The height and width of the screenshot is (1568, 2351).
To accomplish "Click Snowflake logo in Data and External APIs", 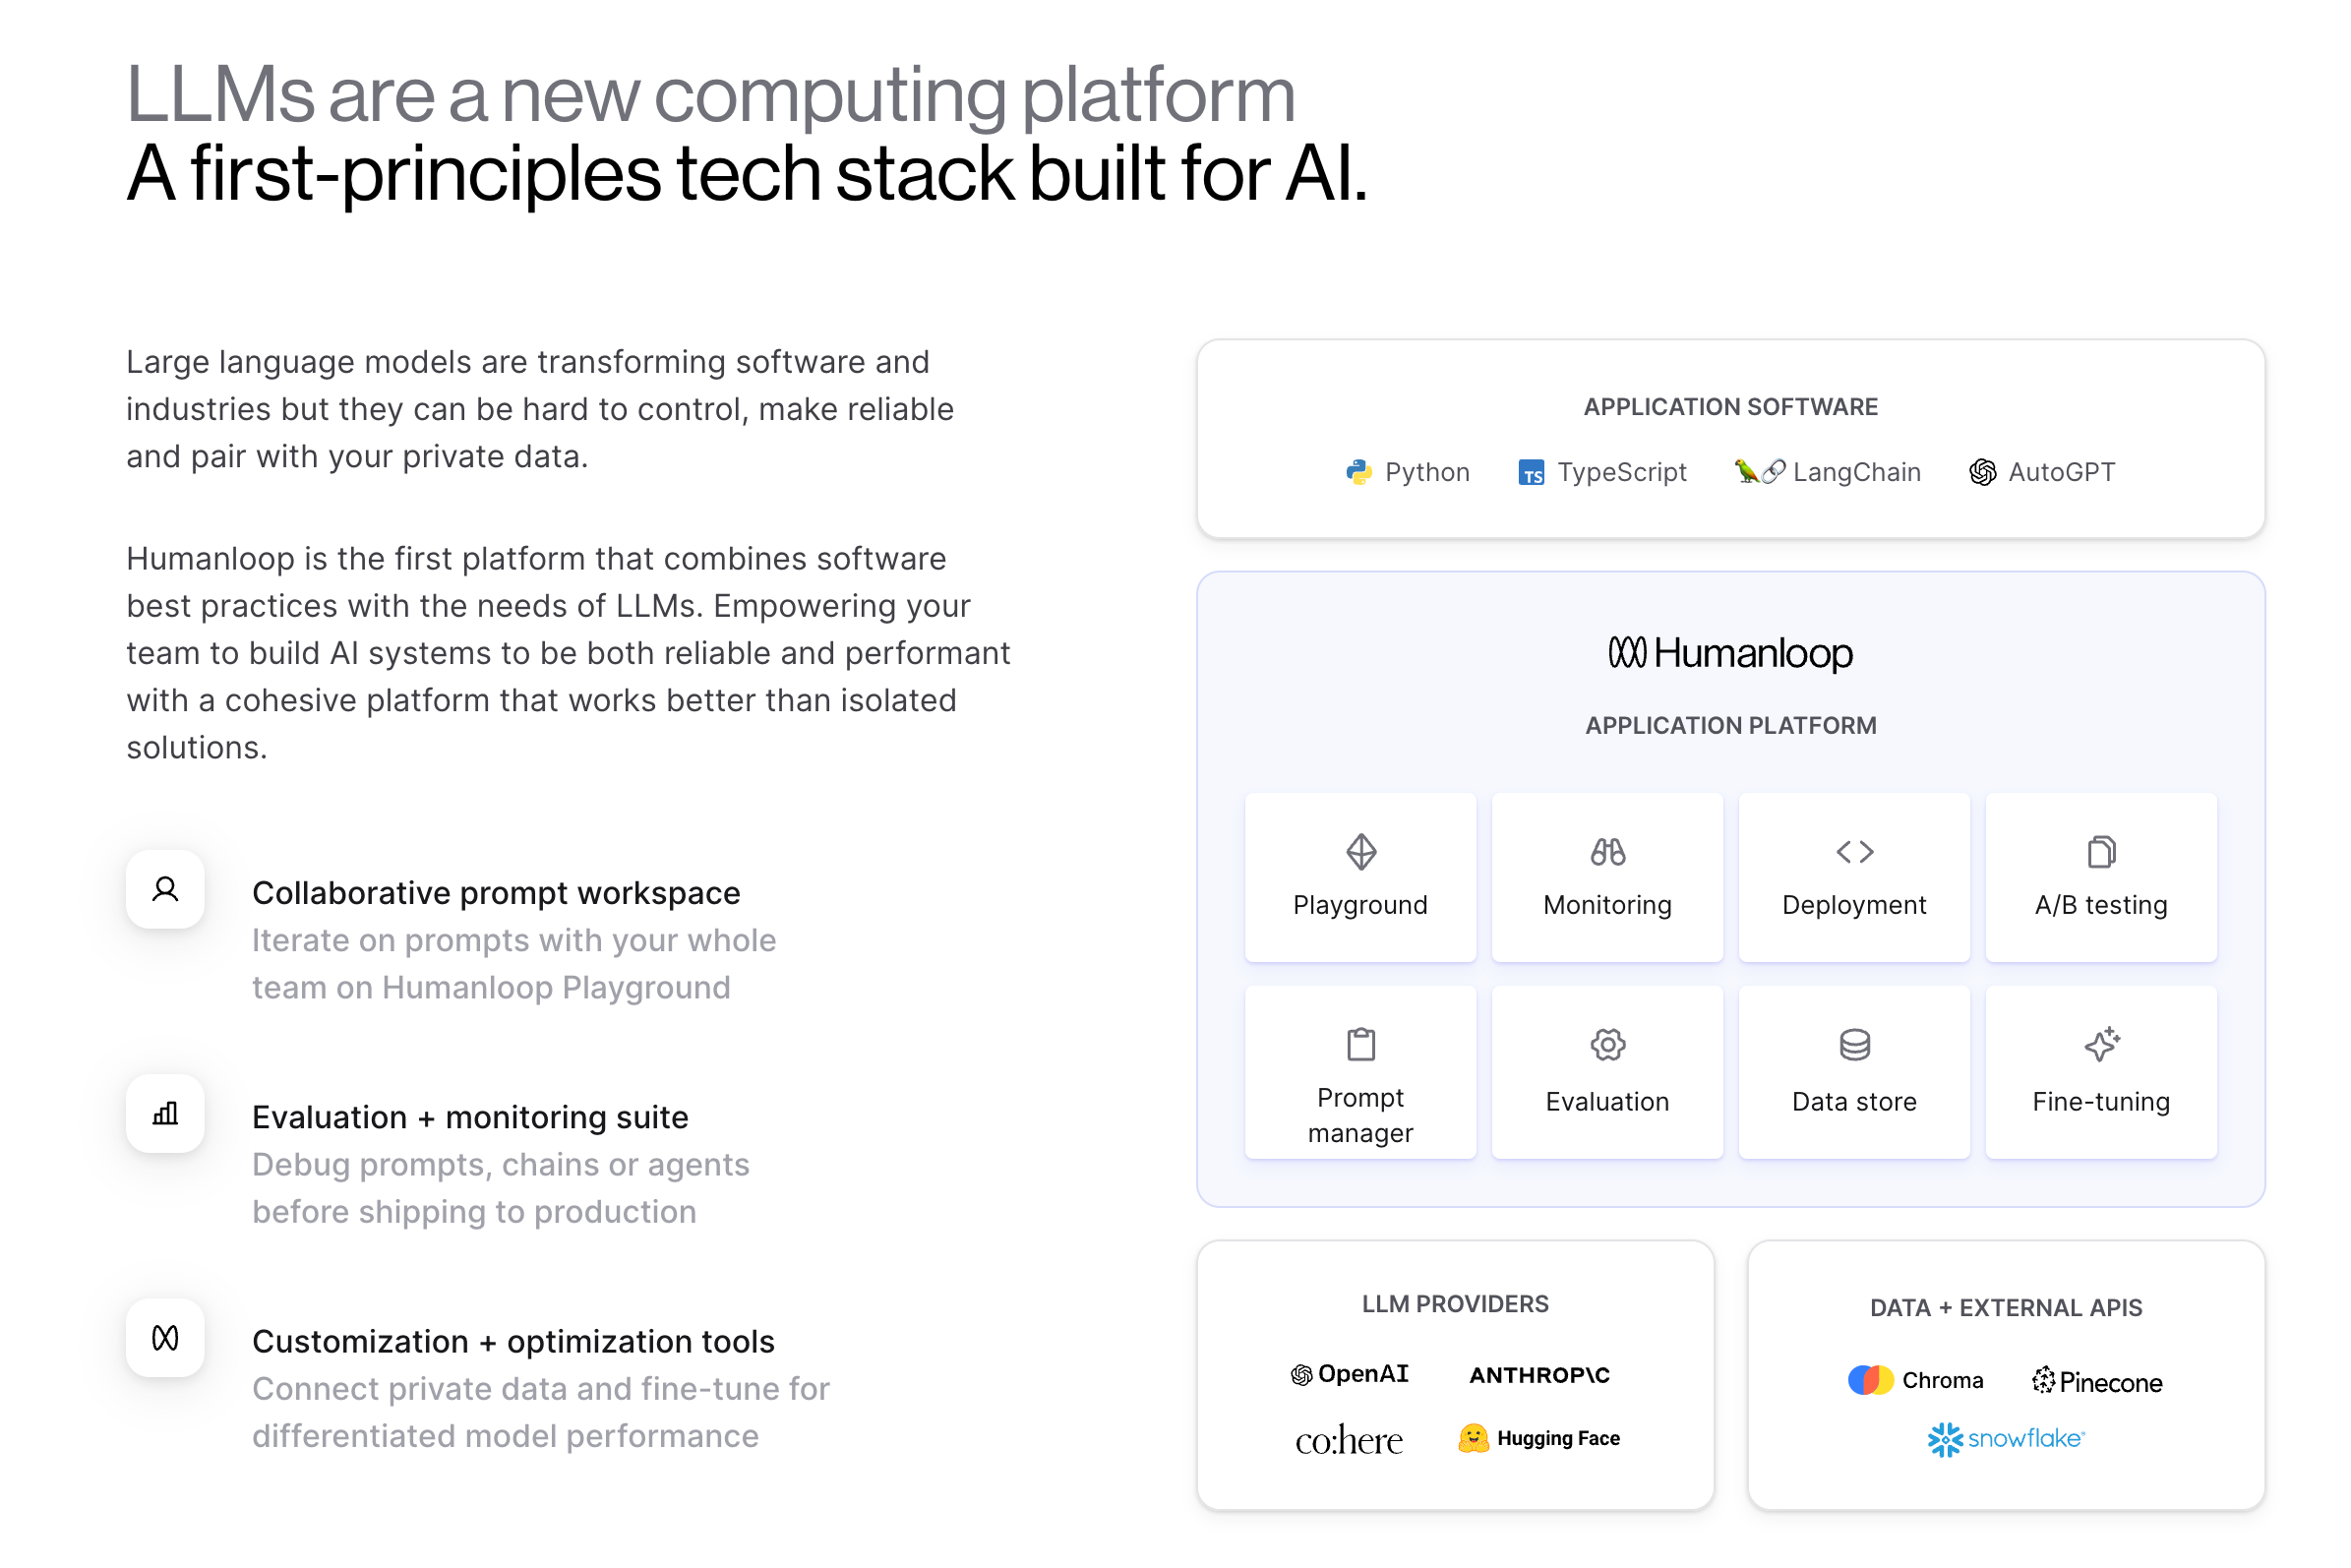I will (2008, 1438).
